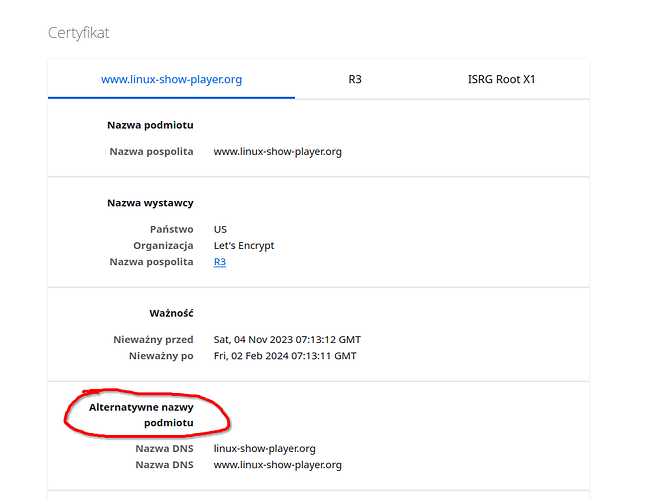Click the Państwo label
661x500 pixels.
click(172, 229)
